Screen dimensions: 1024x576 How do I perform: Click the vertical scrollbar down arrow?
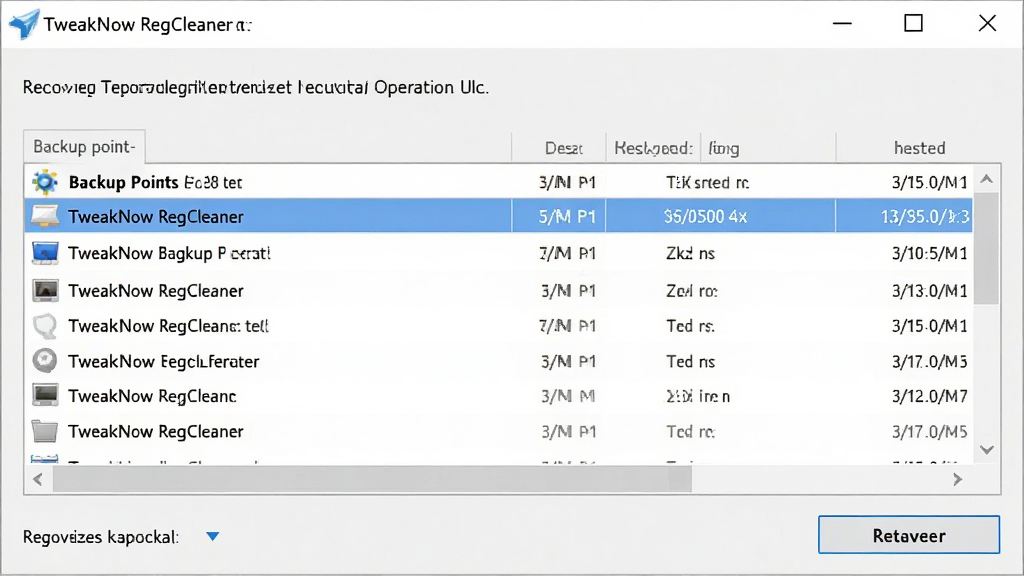click(987, 450)
